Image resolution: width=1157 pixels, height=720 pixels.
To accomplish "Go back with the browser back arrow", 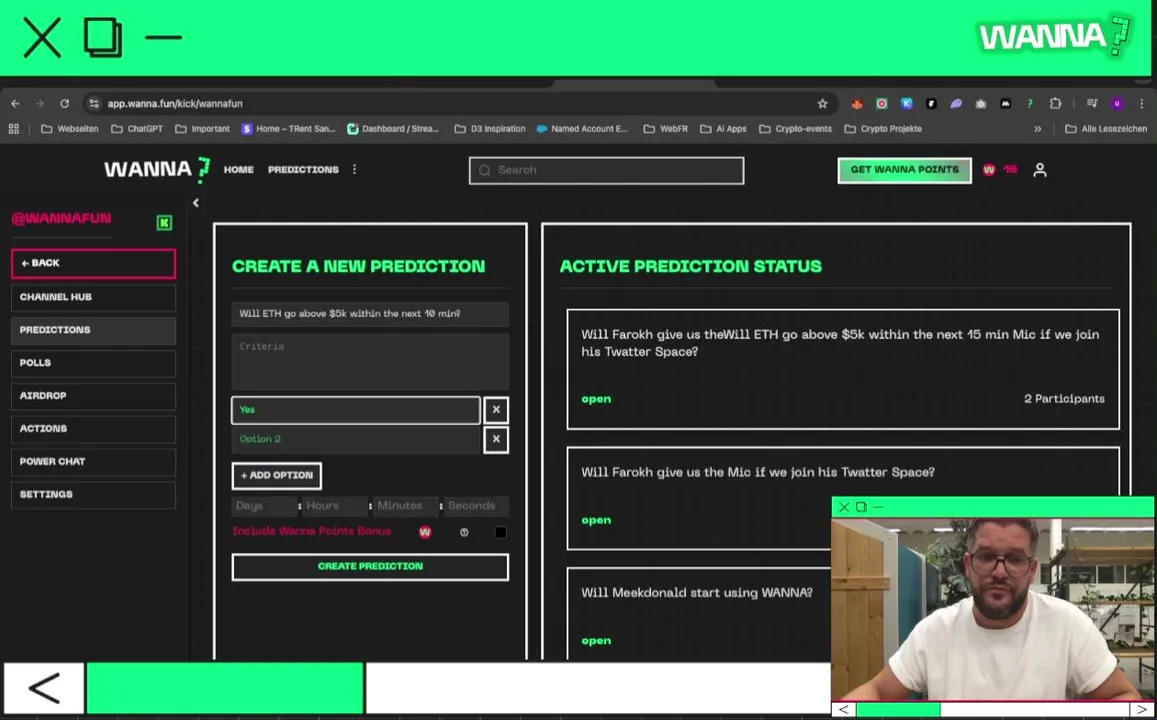I will click(x=15, y=104).
